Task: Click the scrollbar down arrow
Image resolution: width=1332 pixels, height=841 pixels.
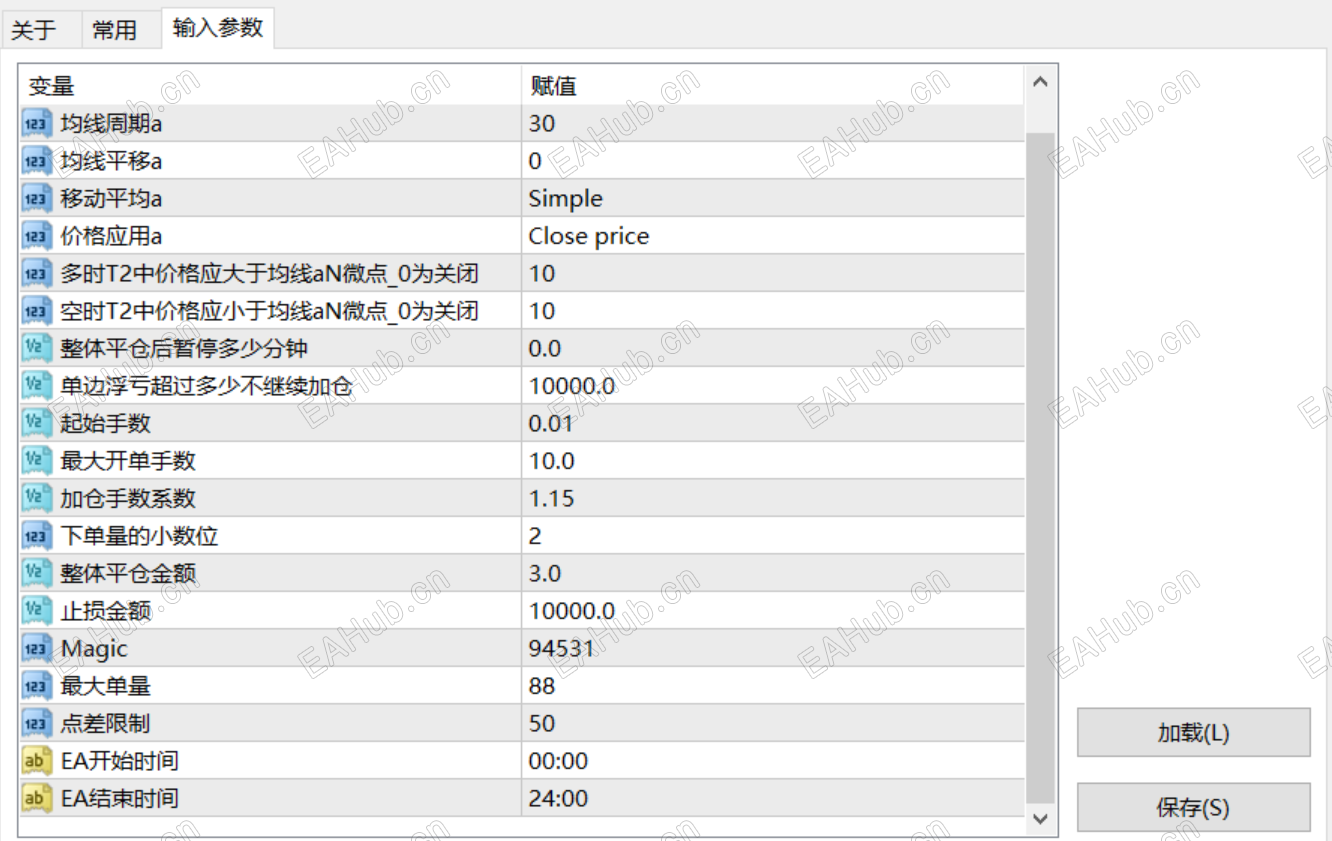Action: 1040,819
